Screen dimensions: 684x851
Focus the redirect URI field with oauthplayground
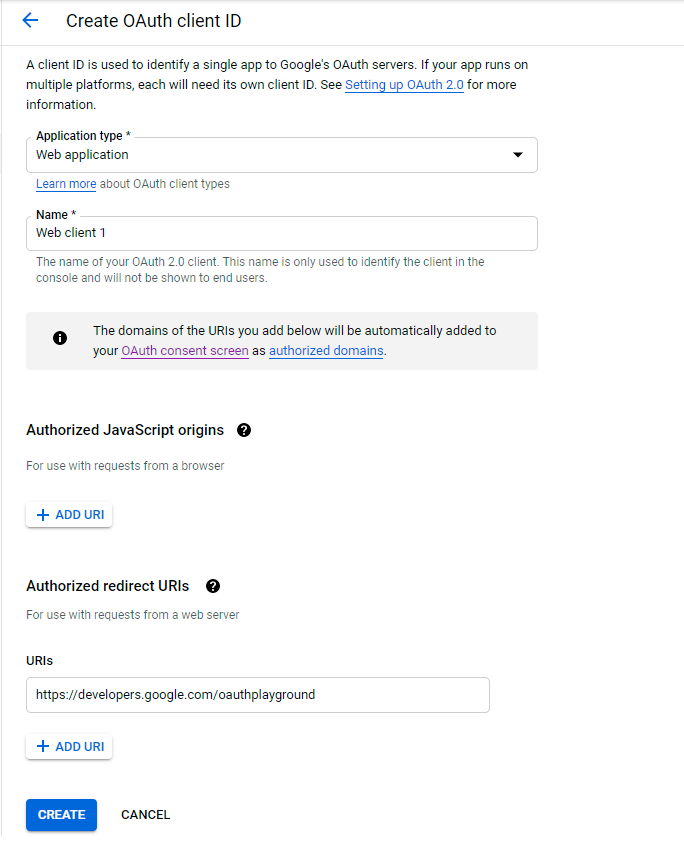pos(257,695)
